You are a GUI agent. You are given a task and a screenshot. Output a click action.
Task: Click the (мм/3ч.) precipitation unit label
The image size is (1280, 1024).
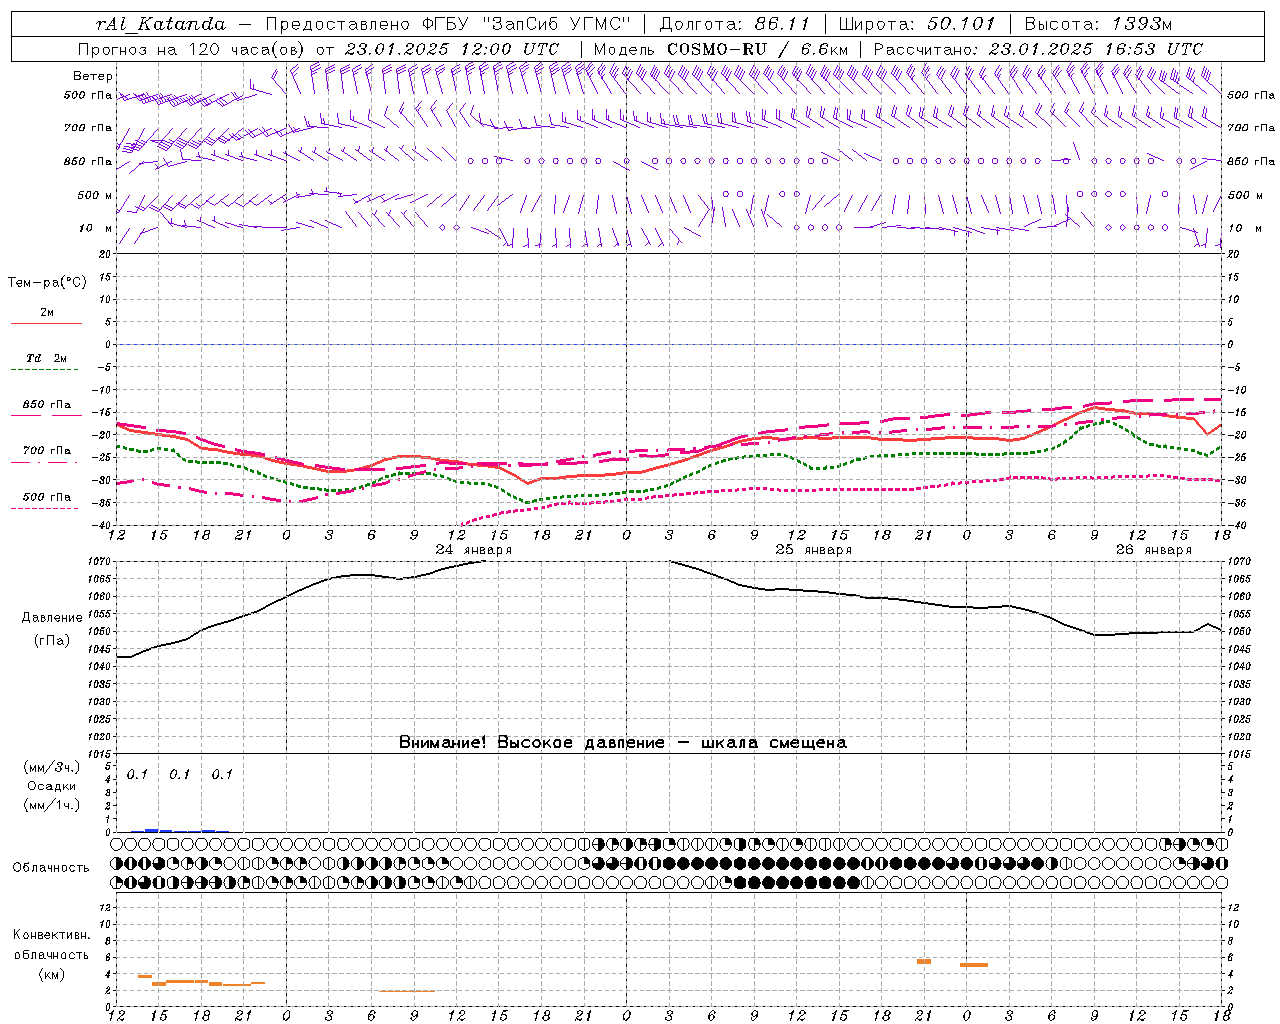(52, 767)
